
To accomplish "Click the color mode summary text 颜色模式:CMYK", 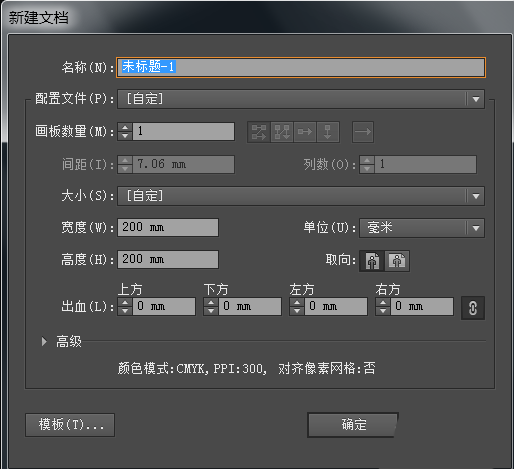I will [x=161, y=369].
